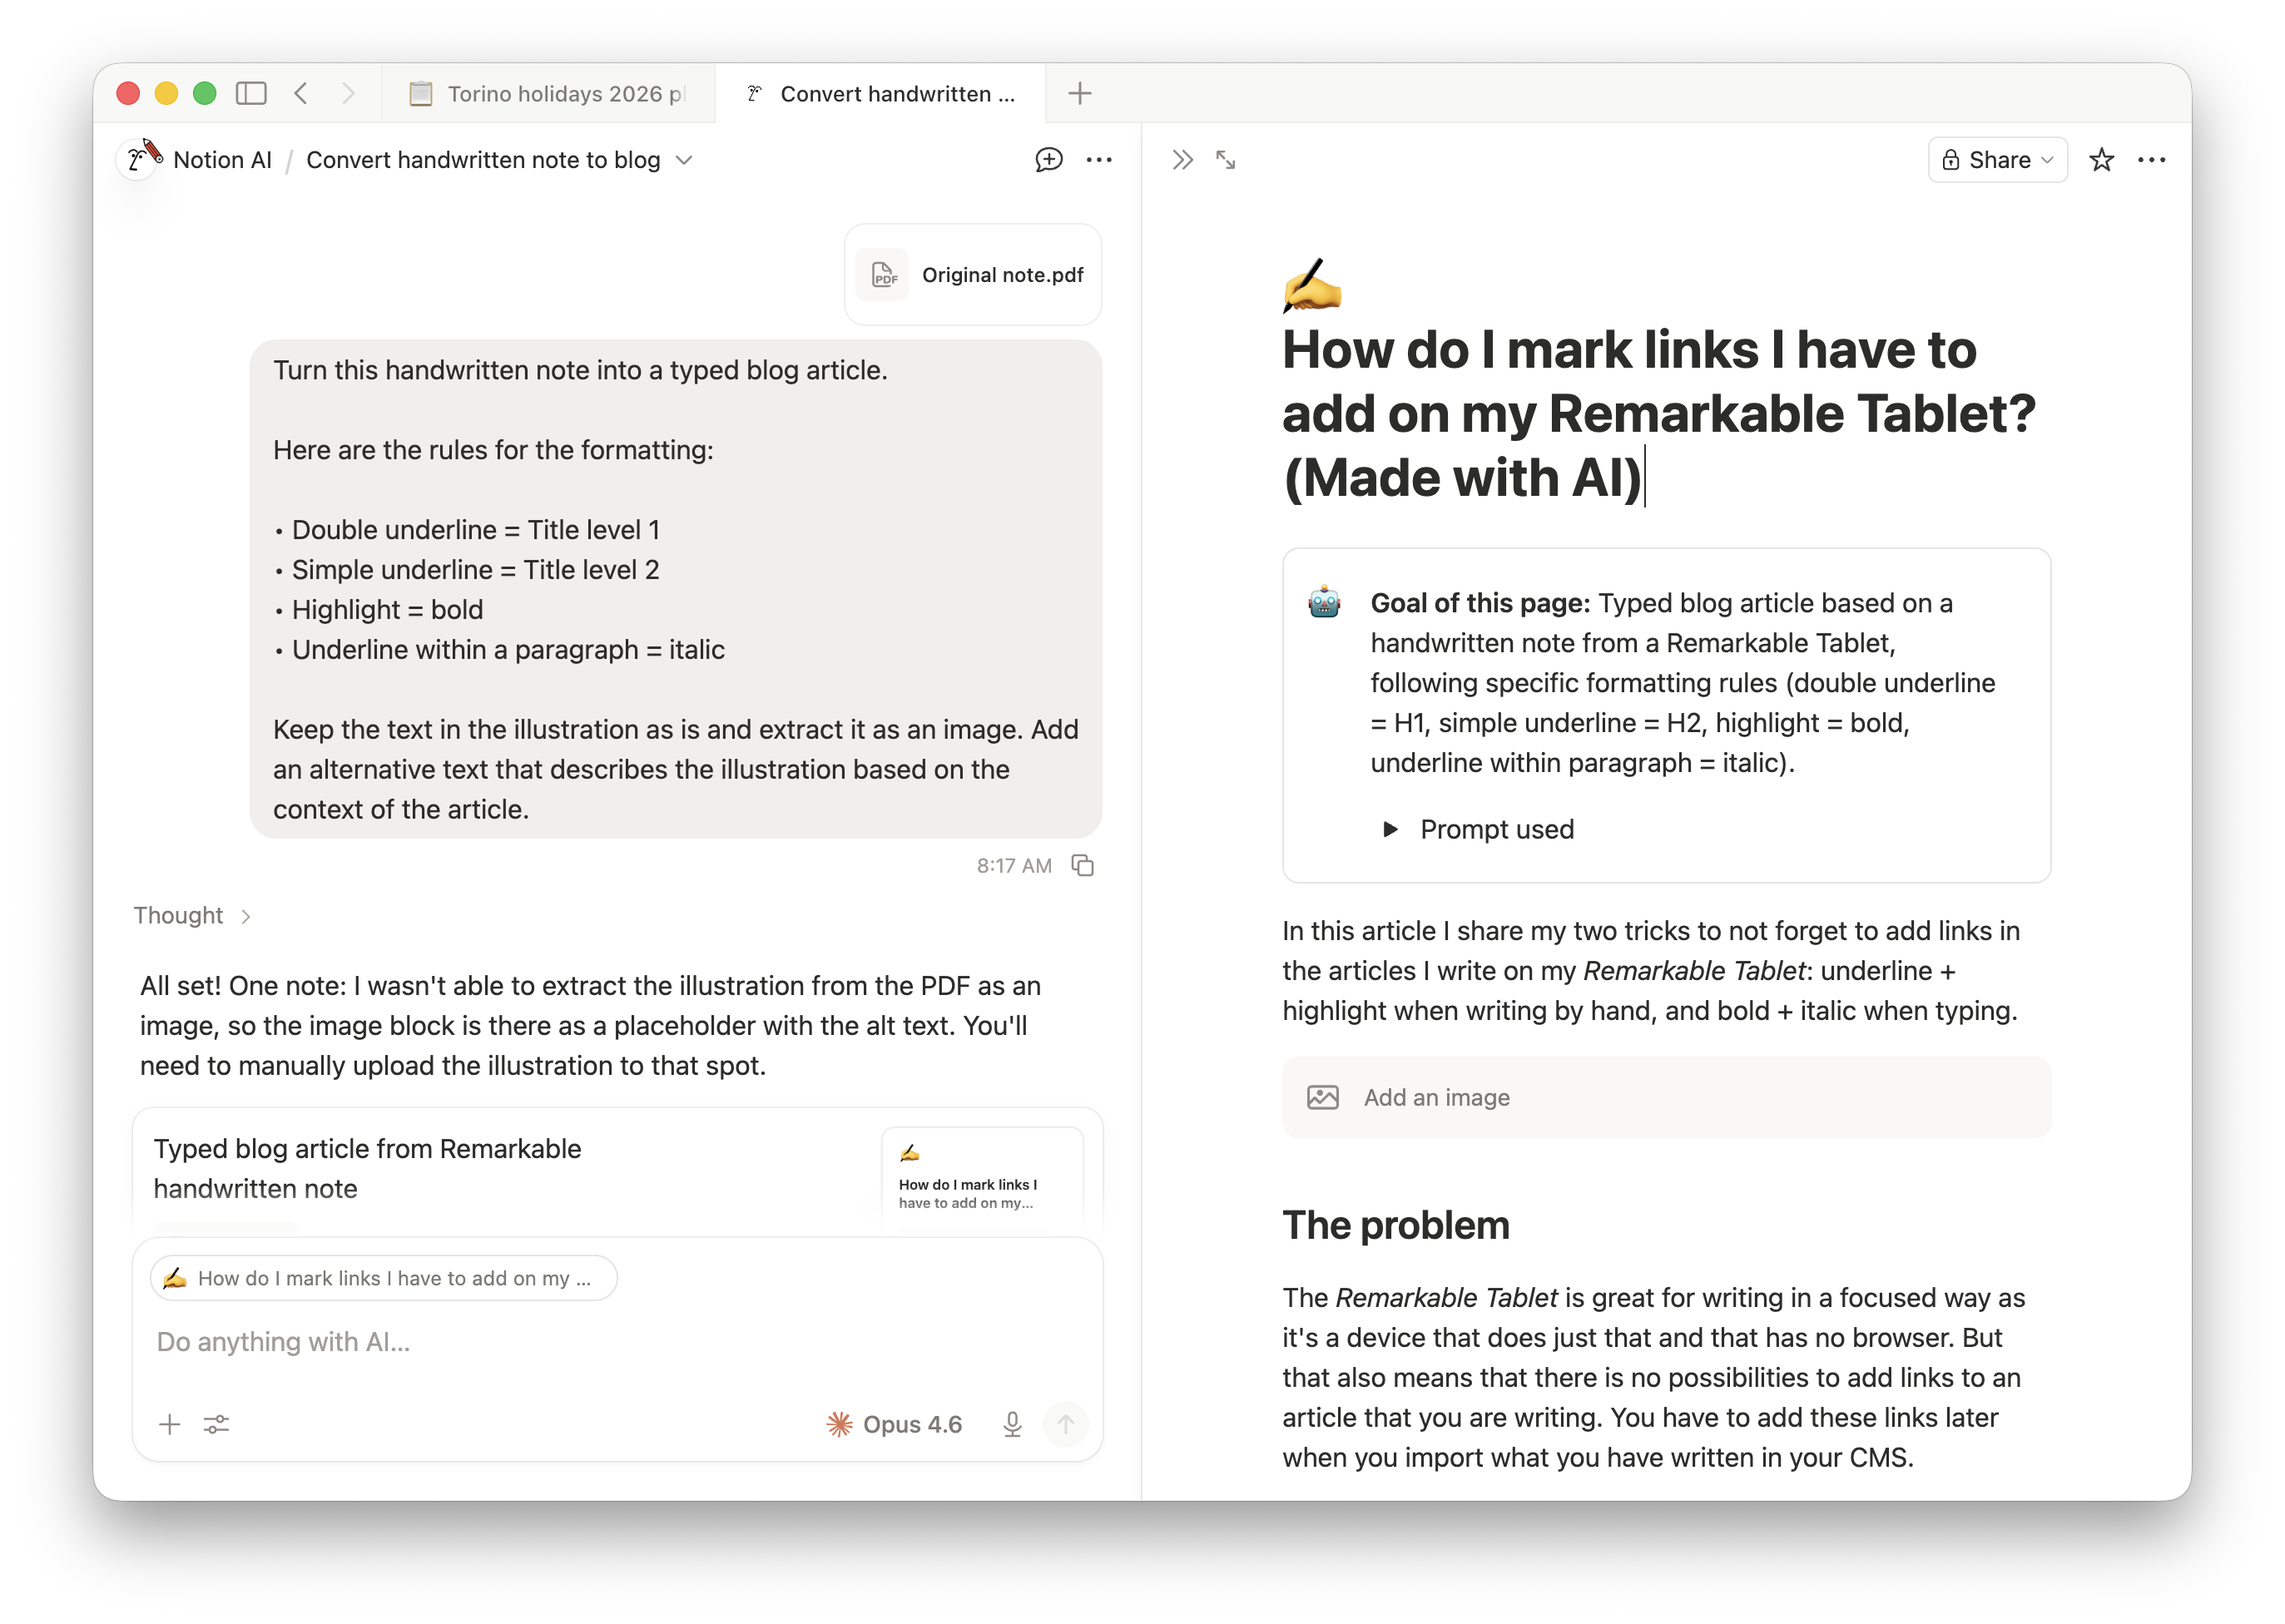
Task: Click the Add an image placeholder block
Action: (x=1666, y=1097)
